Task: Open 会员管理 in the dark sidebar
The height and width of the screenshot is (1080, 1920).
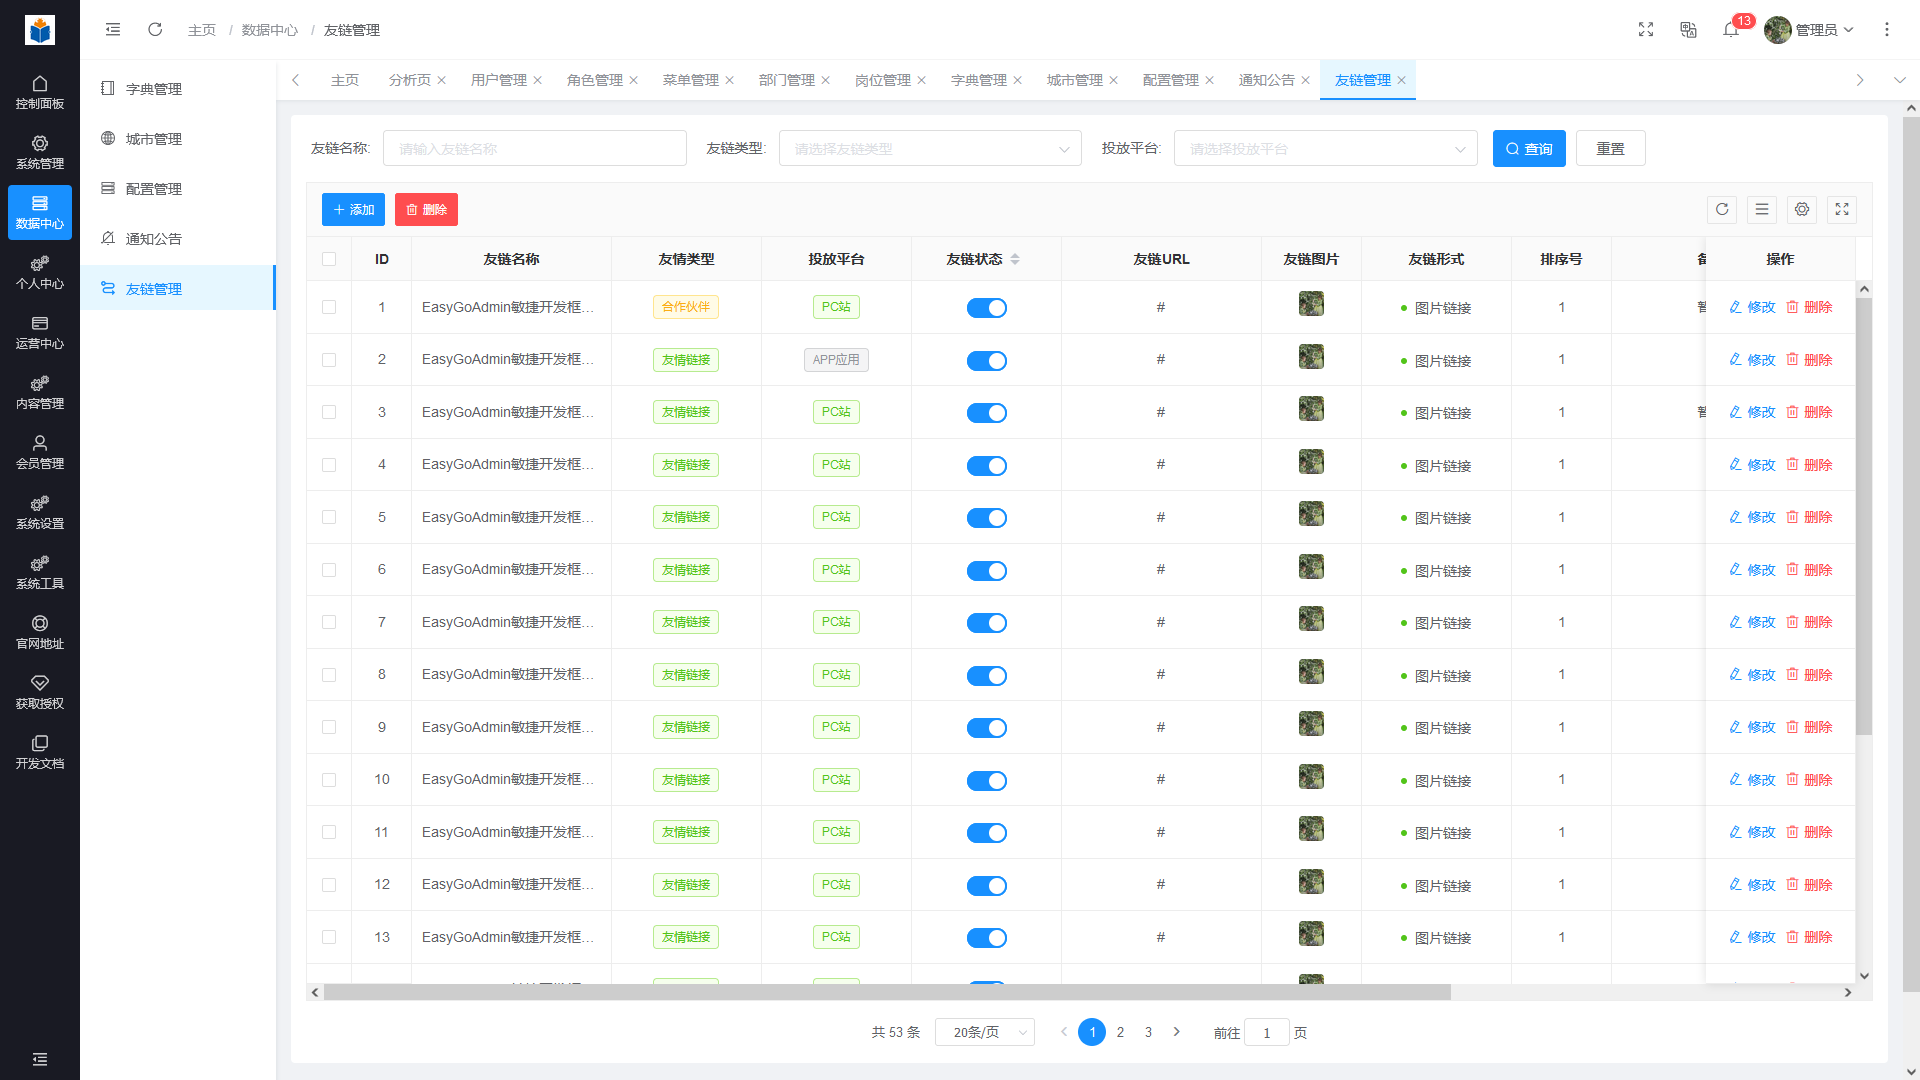Action: pyautogui.click(x=40, y=452)
